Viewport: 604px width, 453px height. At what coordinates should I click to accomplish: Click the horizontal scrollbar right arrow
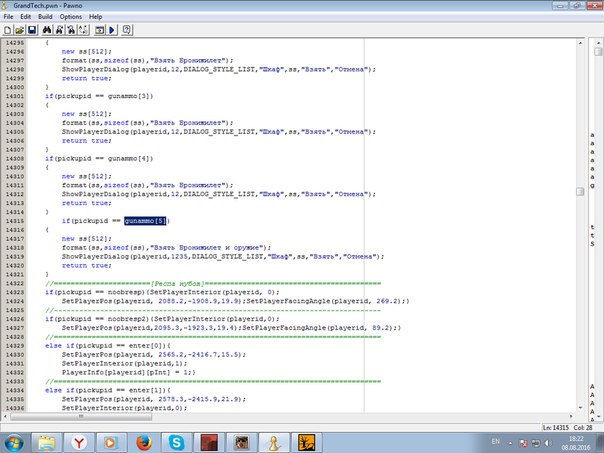pos(571,416)
